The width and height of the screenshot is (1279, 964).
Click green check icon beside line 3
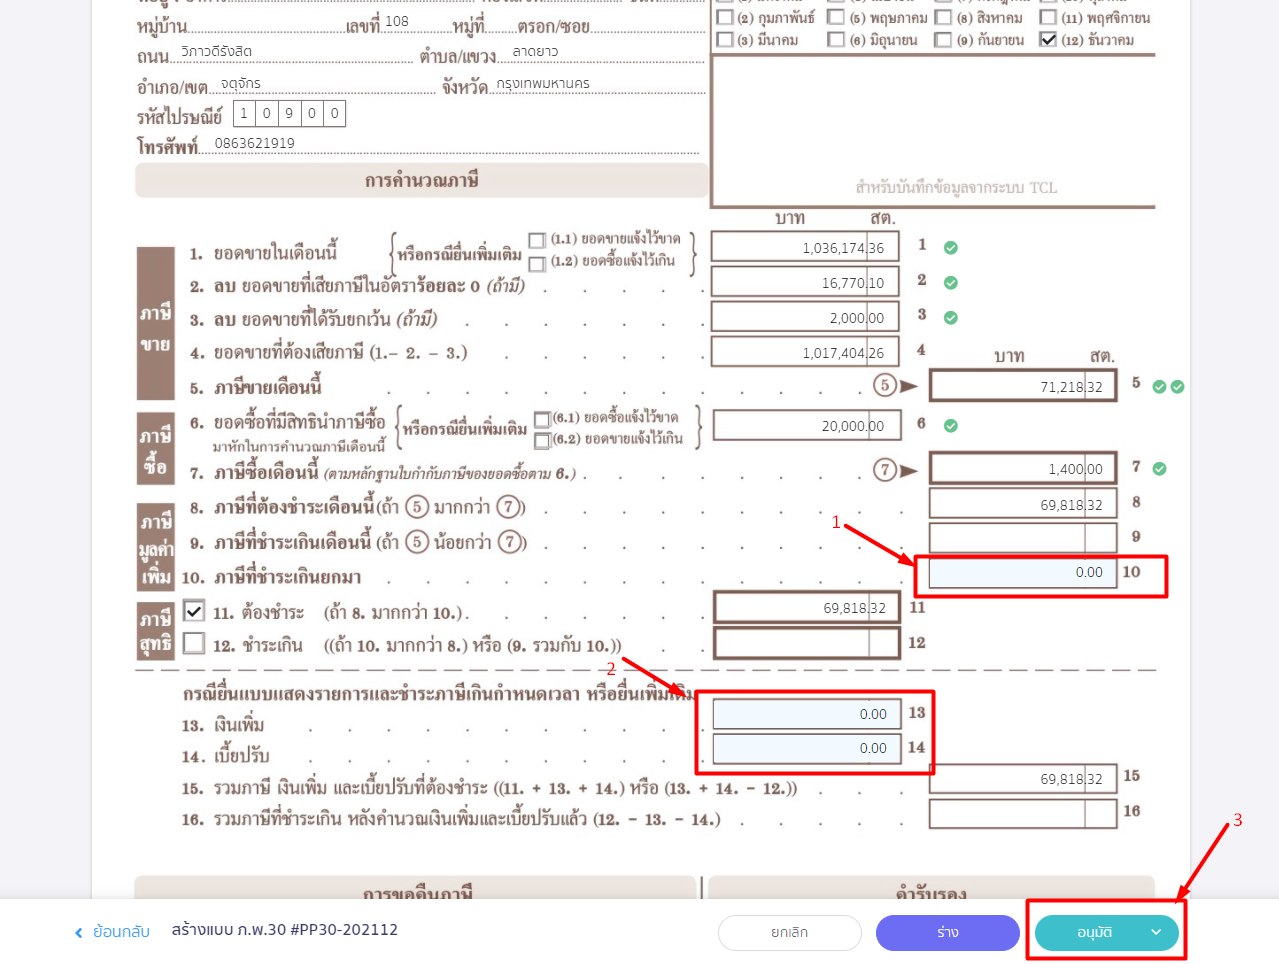[x=951, y=318]
